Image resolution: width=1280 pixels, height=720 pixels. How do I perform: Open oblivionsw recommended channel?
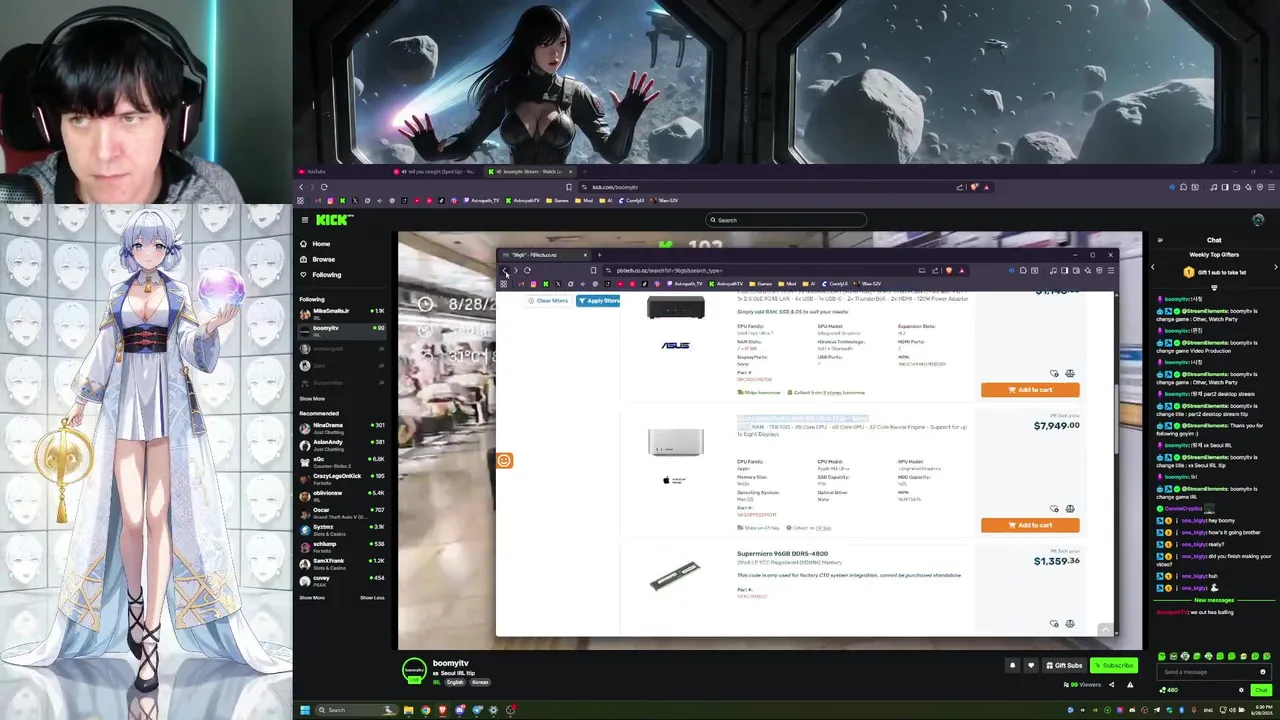(342, 495)
